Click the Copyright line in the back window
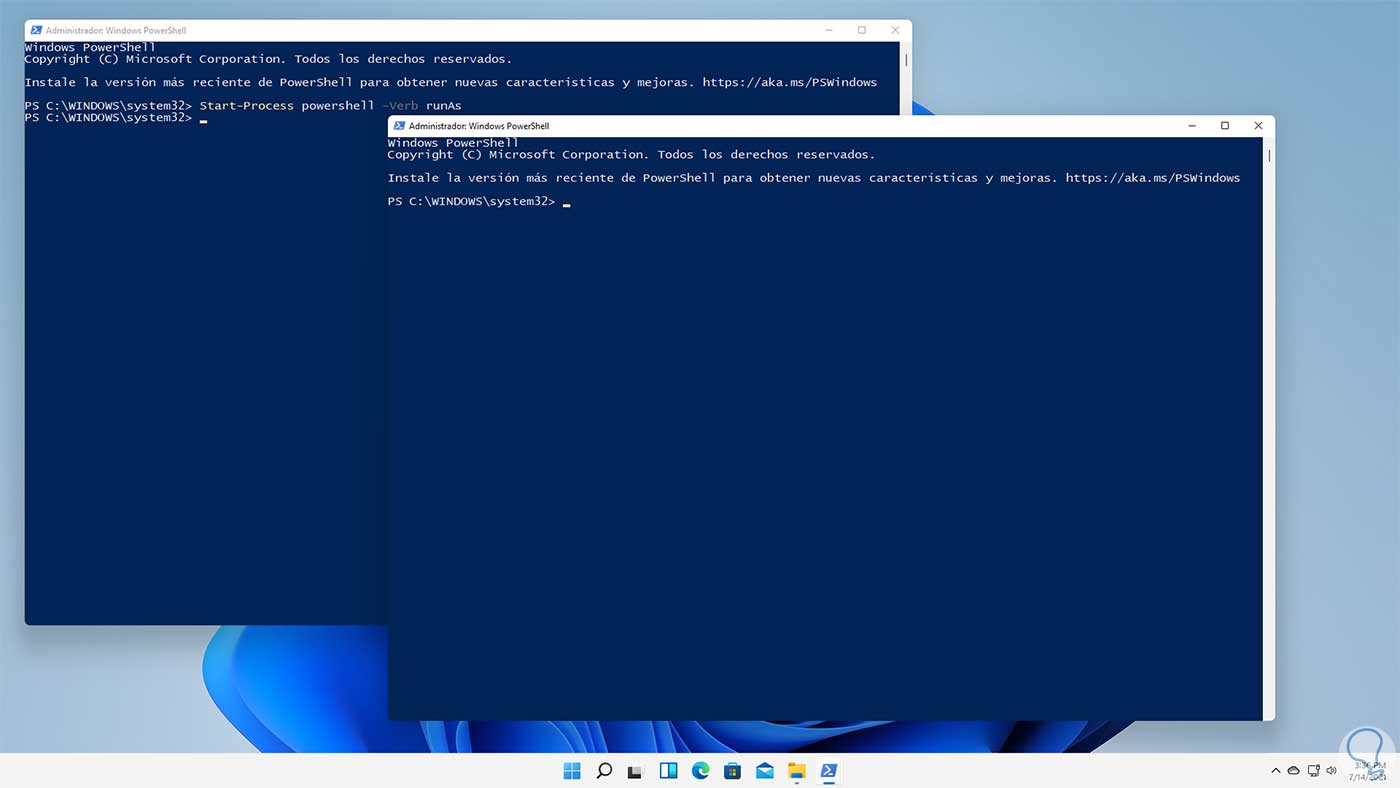Screen dimensions: 1400x788 (x=268, y=59)
